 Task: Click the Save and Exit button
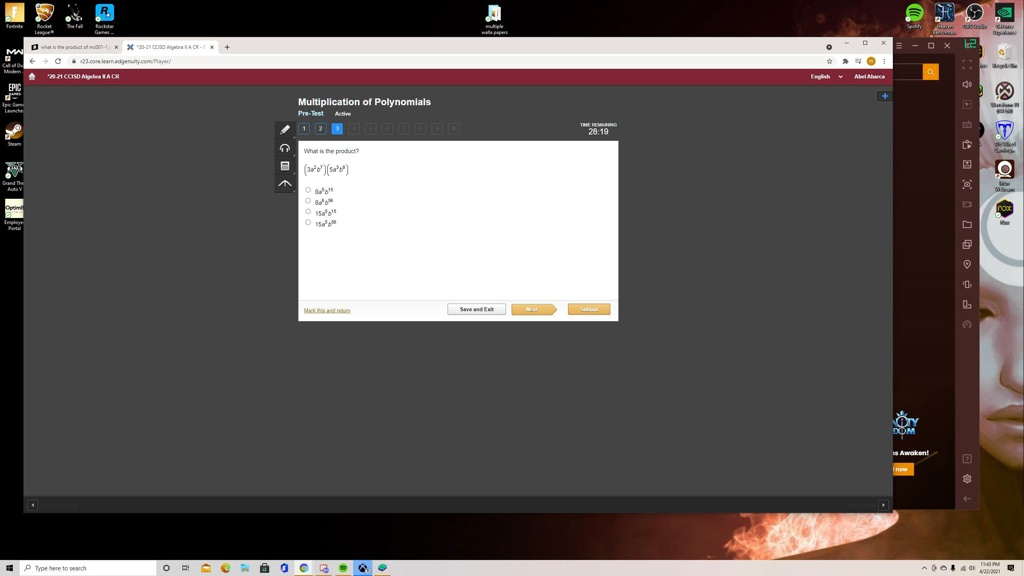[476, 309]
